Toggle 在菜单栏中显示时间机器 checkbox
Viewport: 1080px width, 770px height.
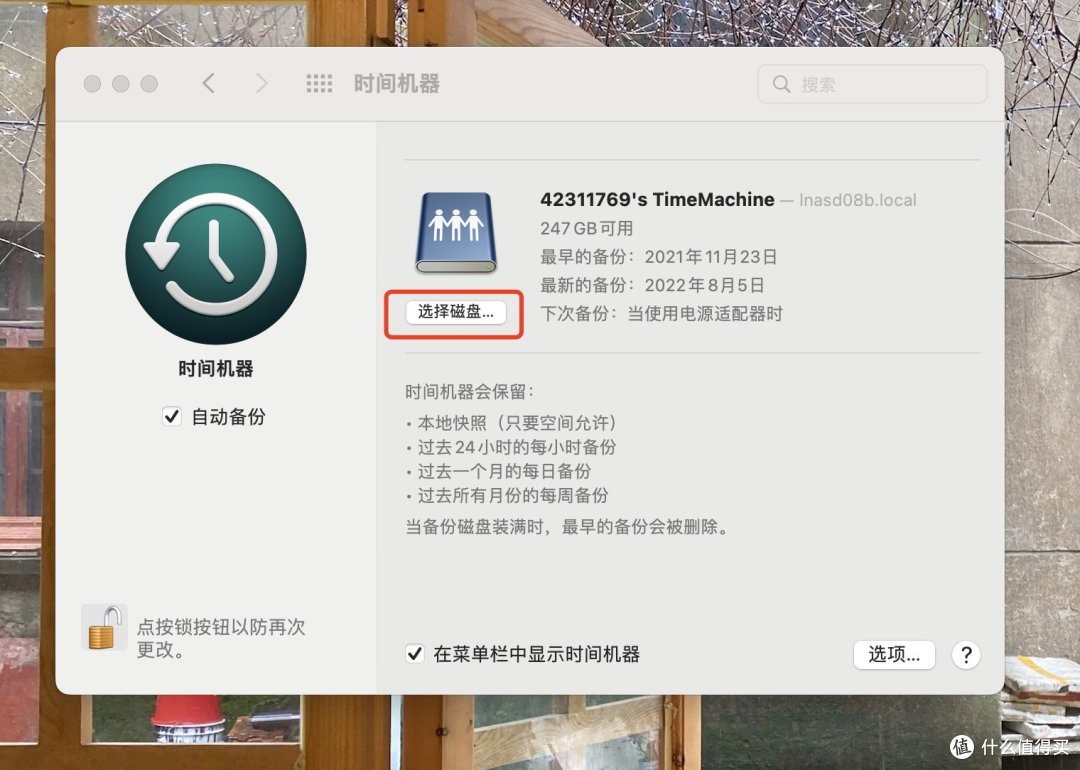pos(415,654)
